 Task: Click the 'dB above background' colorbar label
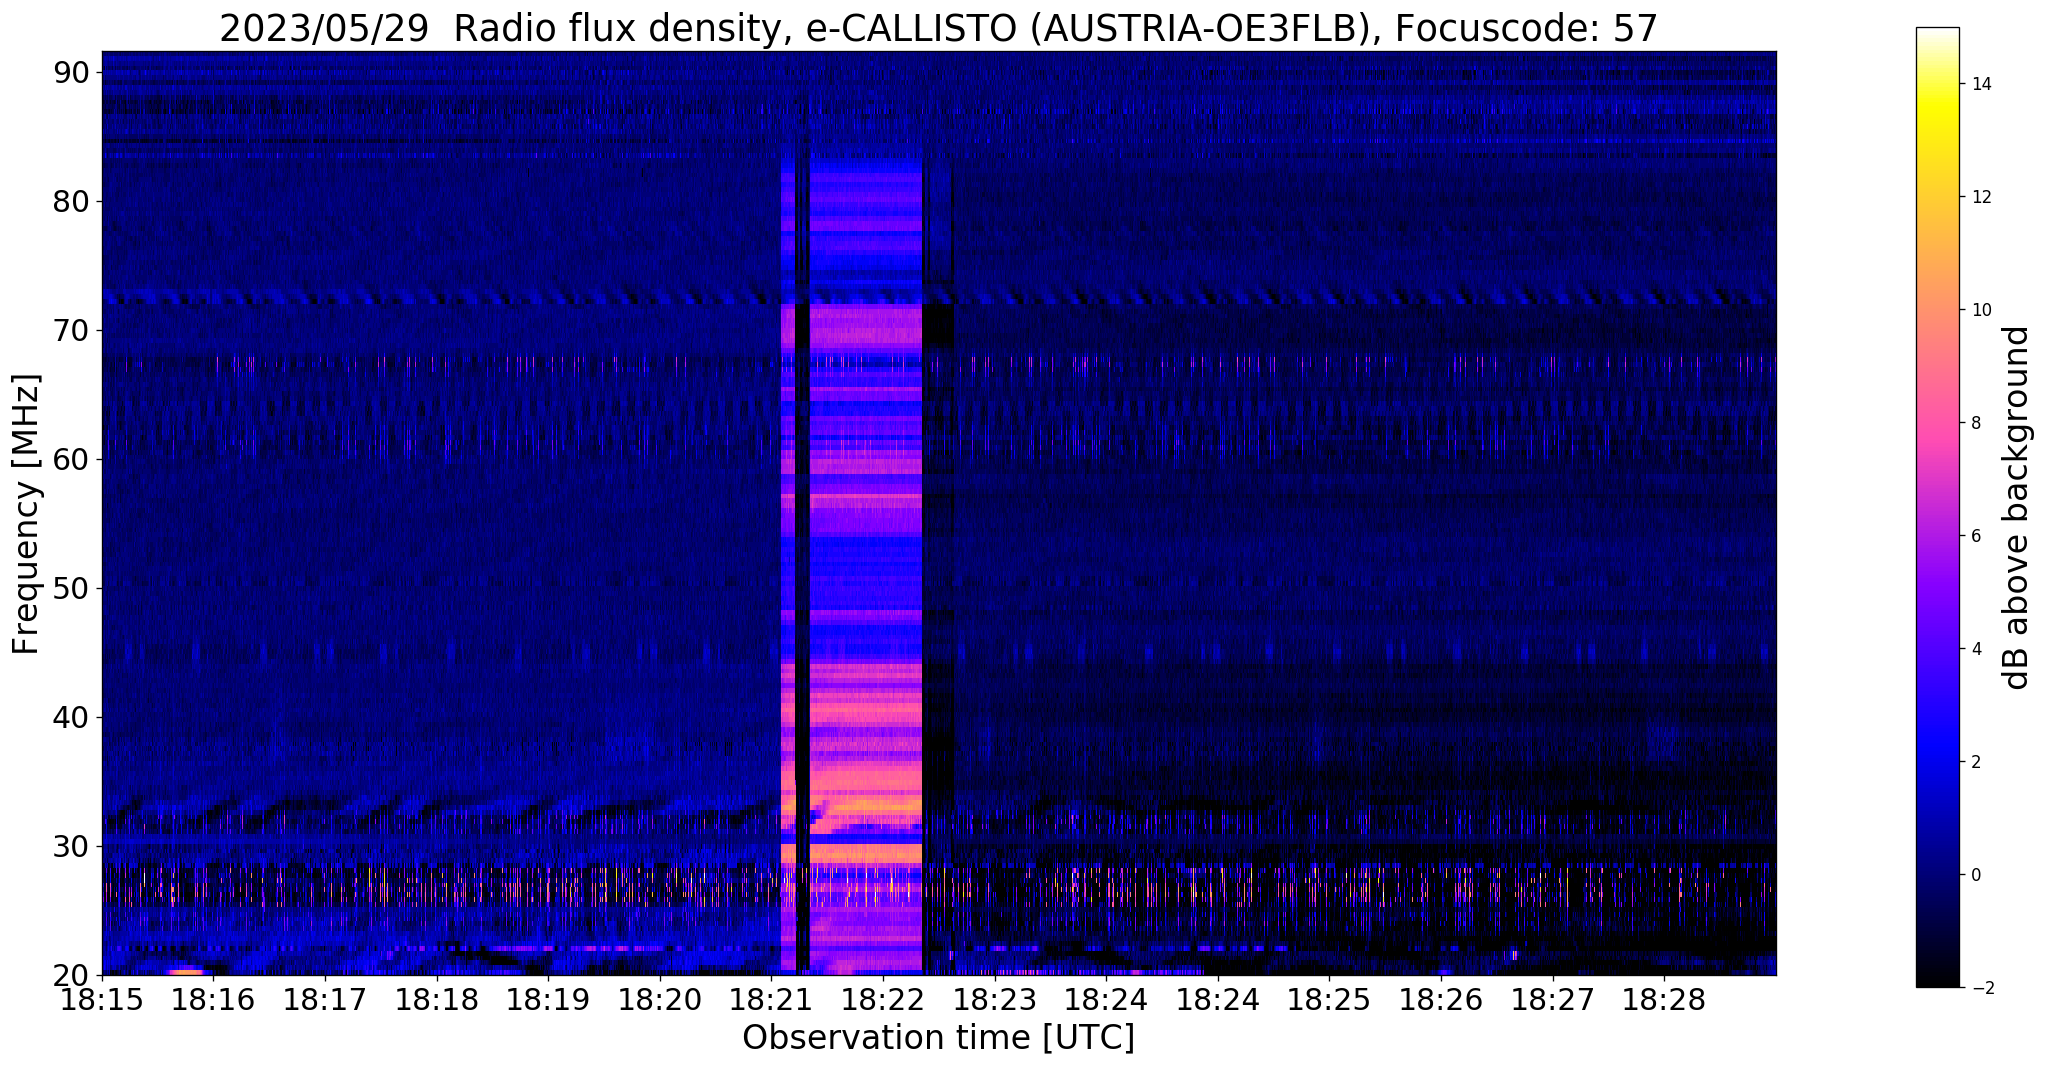pos(2017,508)
